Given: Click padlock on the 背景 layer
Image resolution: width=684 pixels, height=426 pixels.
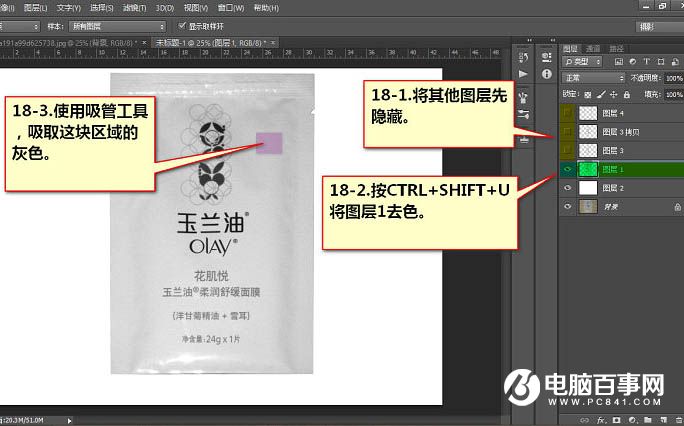Looking at the screenshot, I should [x=677, y=207].
